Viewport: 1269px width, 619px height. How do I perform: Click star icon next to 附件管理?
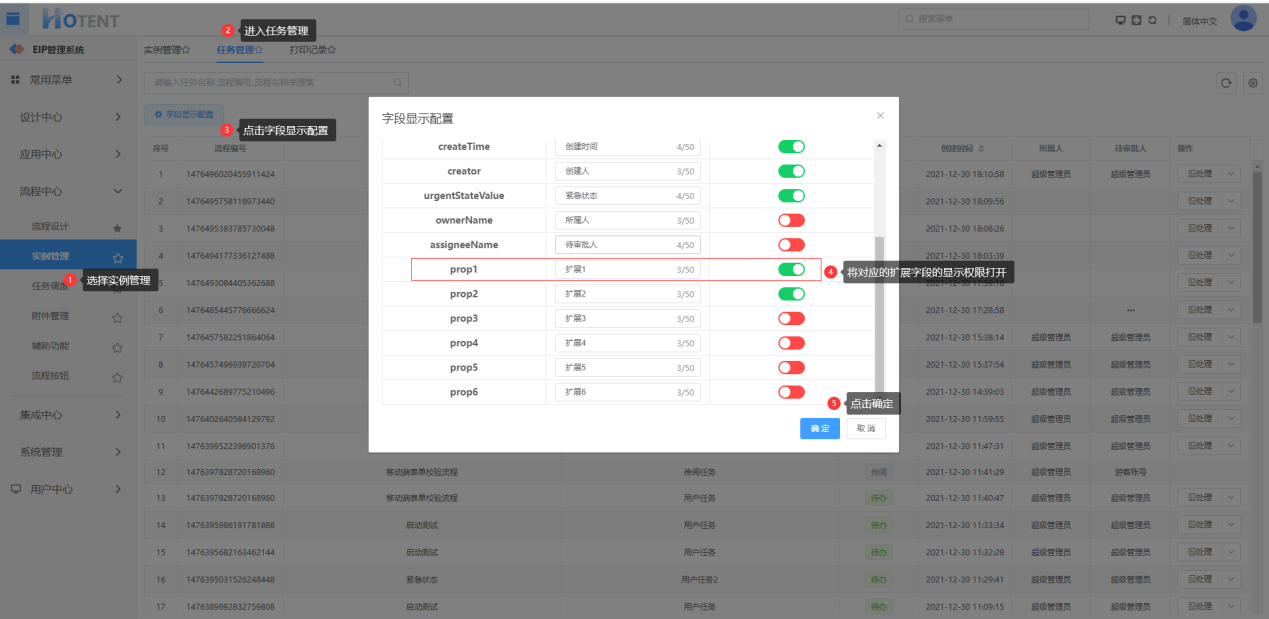(117, 317)
